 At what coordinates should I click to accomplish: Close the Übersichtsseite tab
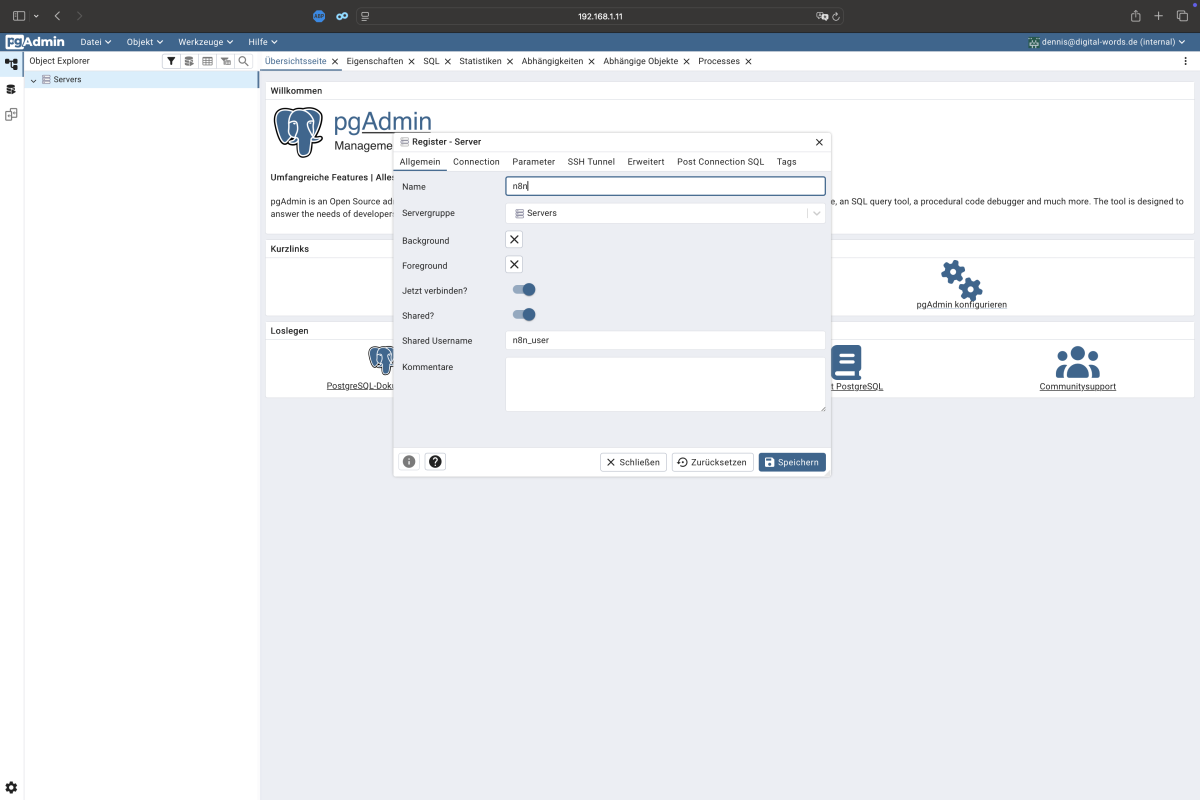(x=335, y=61)
